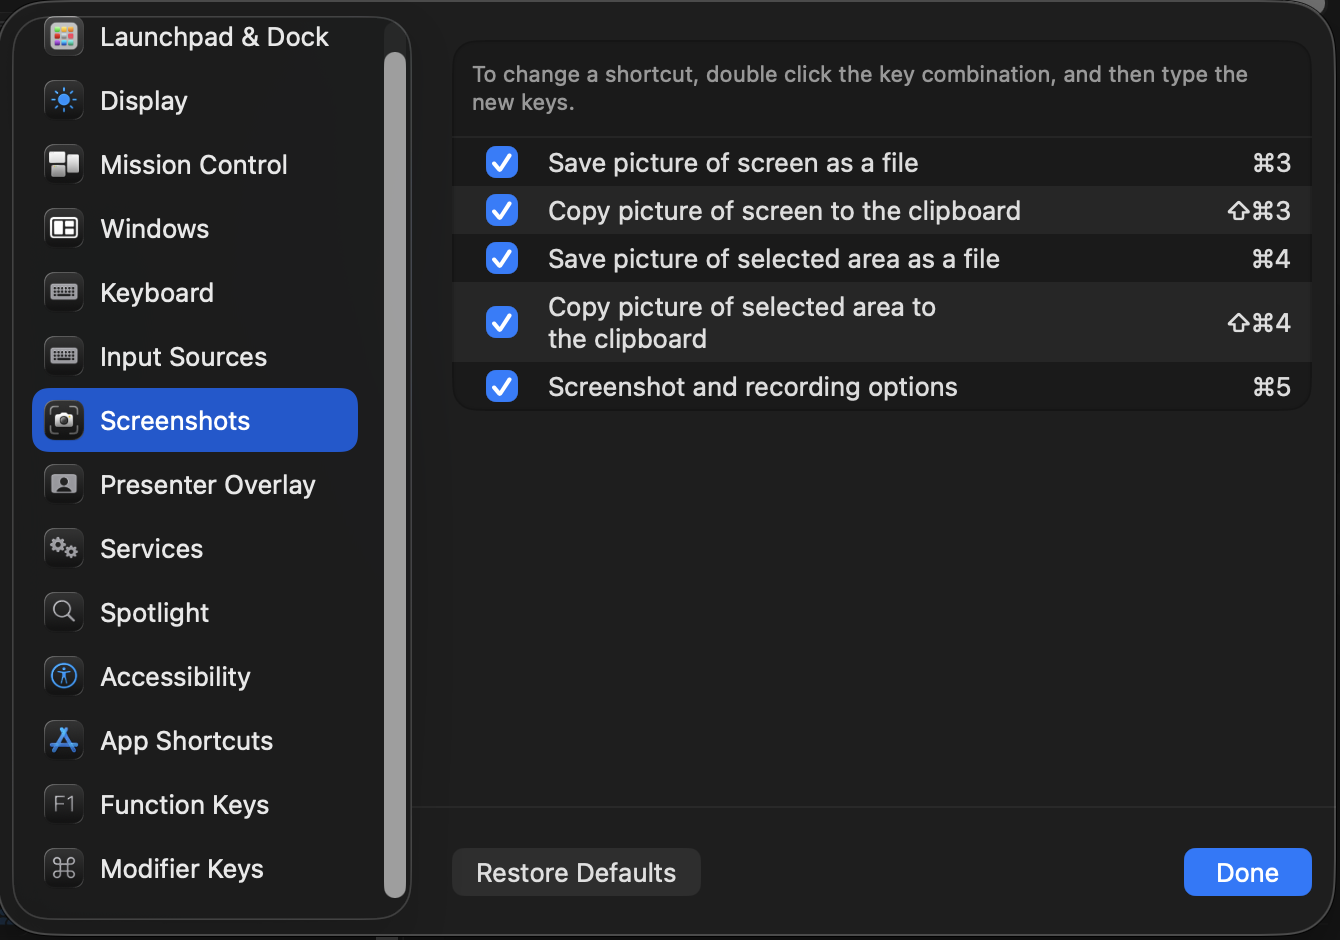The image size is (1340, 940).
Task: Uncheck Copy picture of screen to clipboard
Action: (502, 211)
